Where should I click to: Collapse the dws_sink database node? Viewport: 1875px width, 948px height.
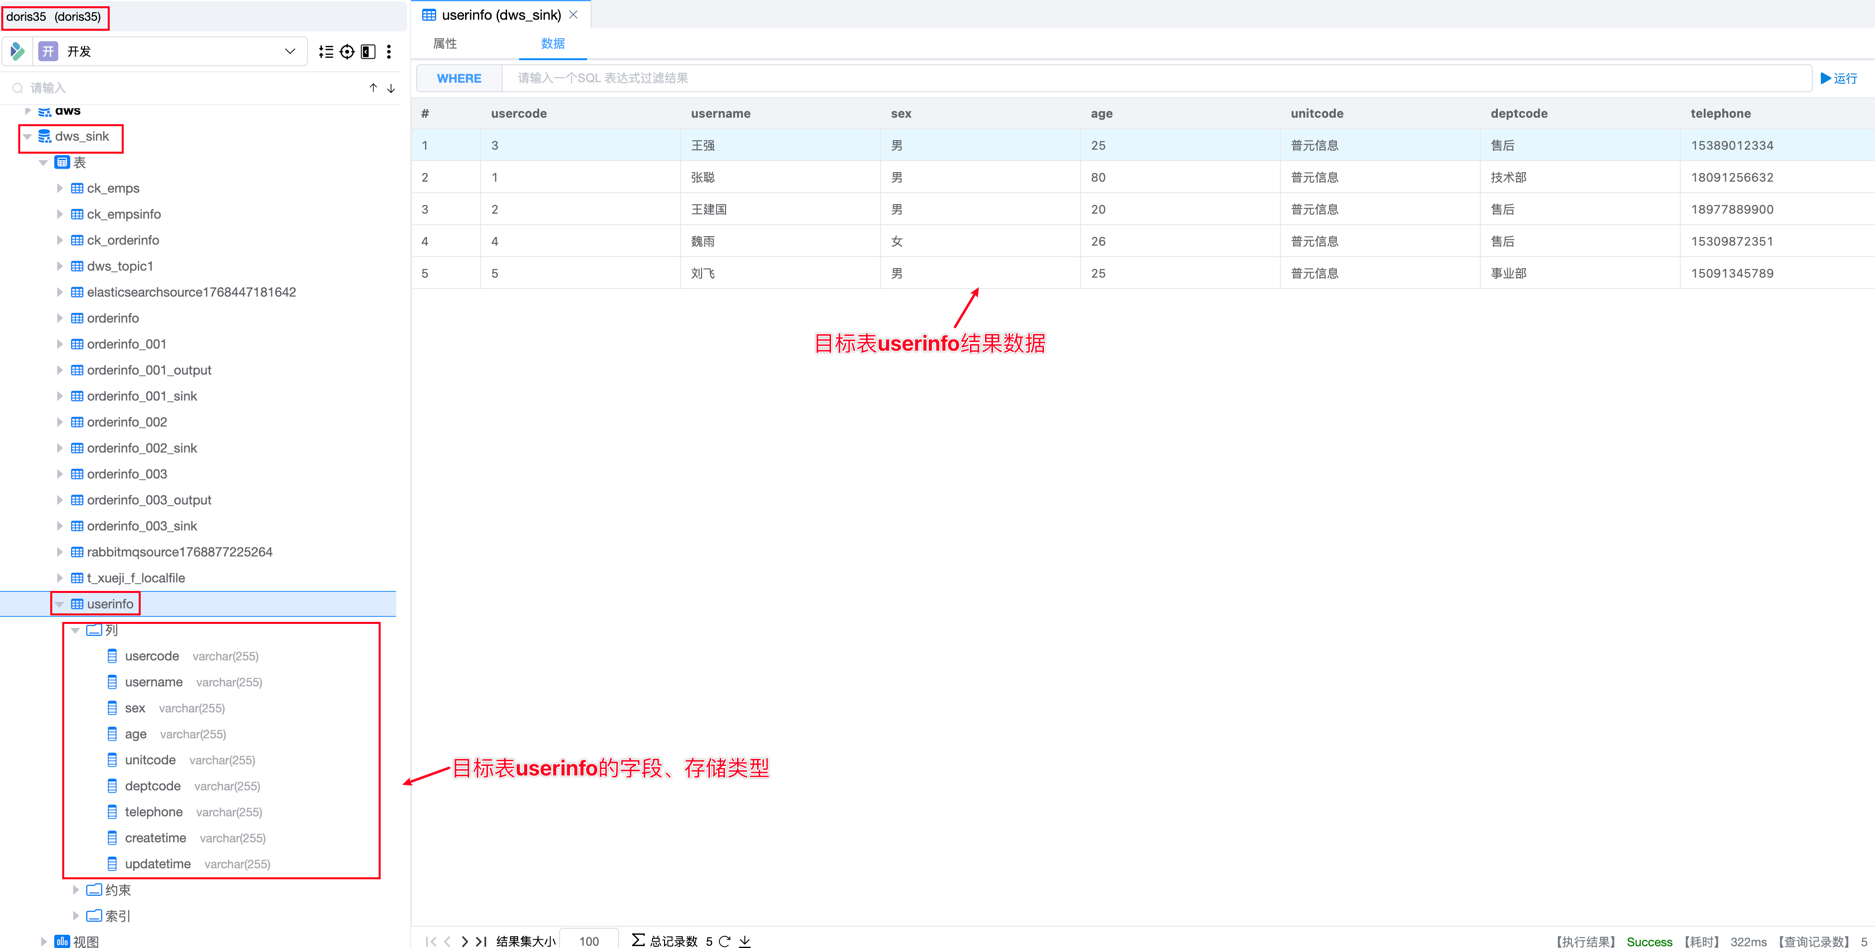[28, 137]
